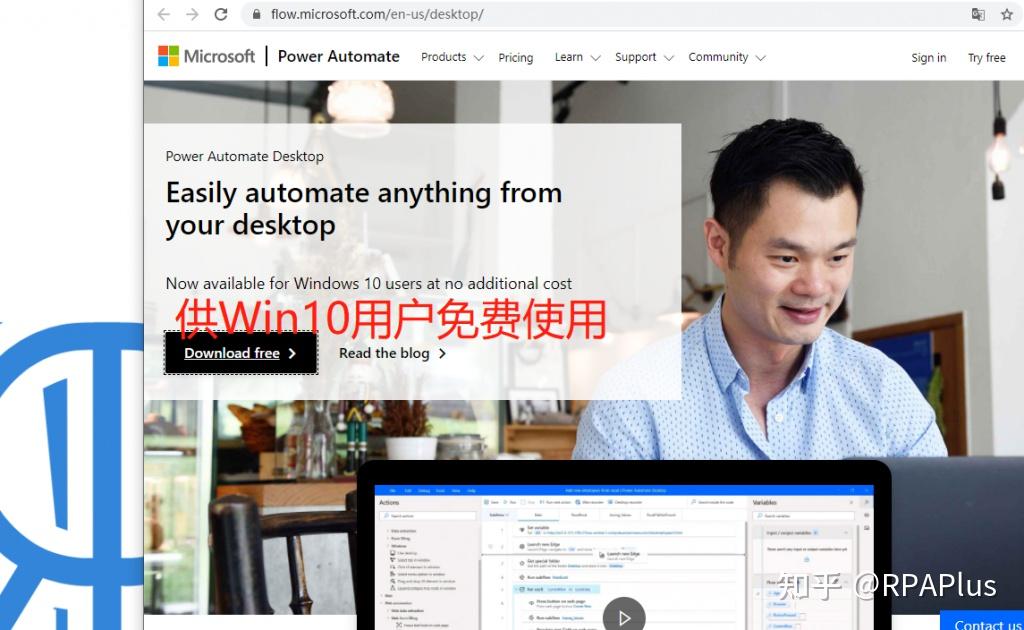Click Sign in
Image resolution: width=1024 pixels, height=630 pixels.
[928, 58]
